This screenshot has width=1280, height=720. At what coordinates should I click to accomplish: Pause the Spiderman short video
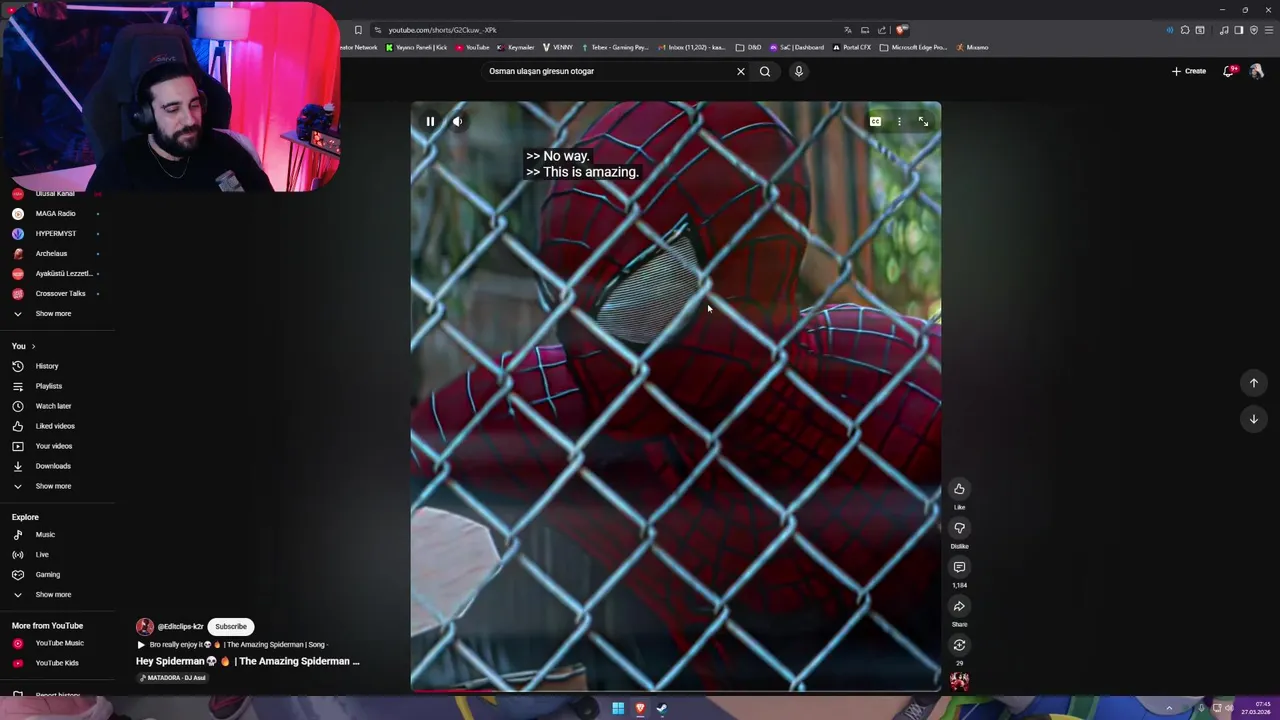pyautogui.click(x=430, y=122)
